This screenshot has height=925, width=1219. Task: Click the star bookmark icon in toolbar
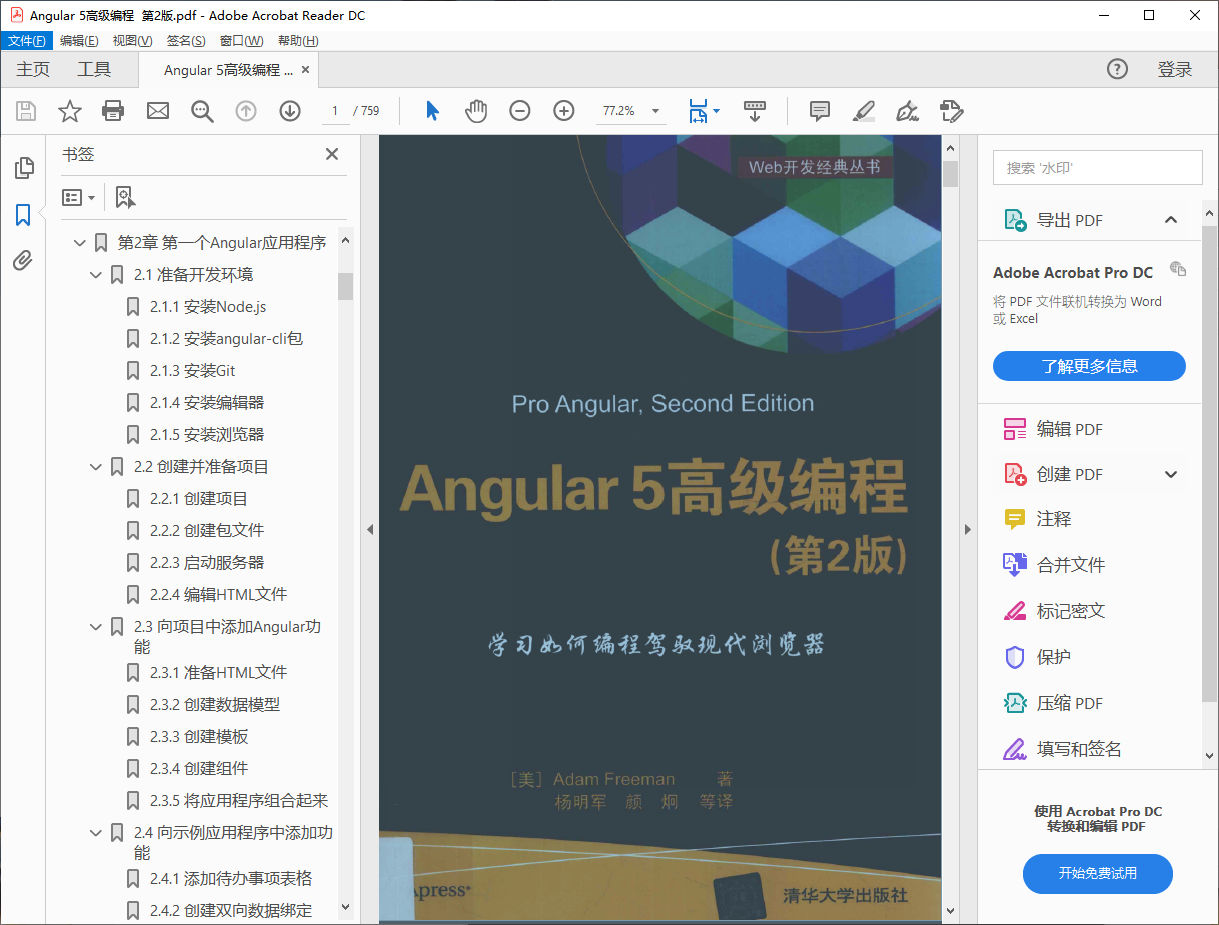tap(70, 111)
